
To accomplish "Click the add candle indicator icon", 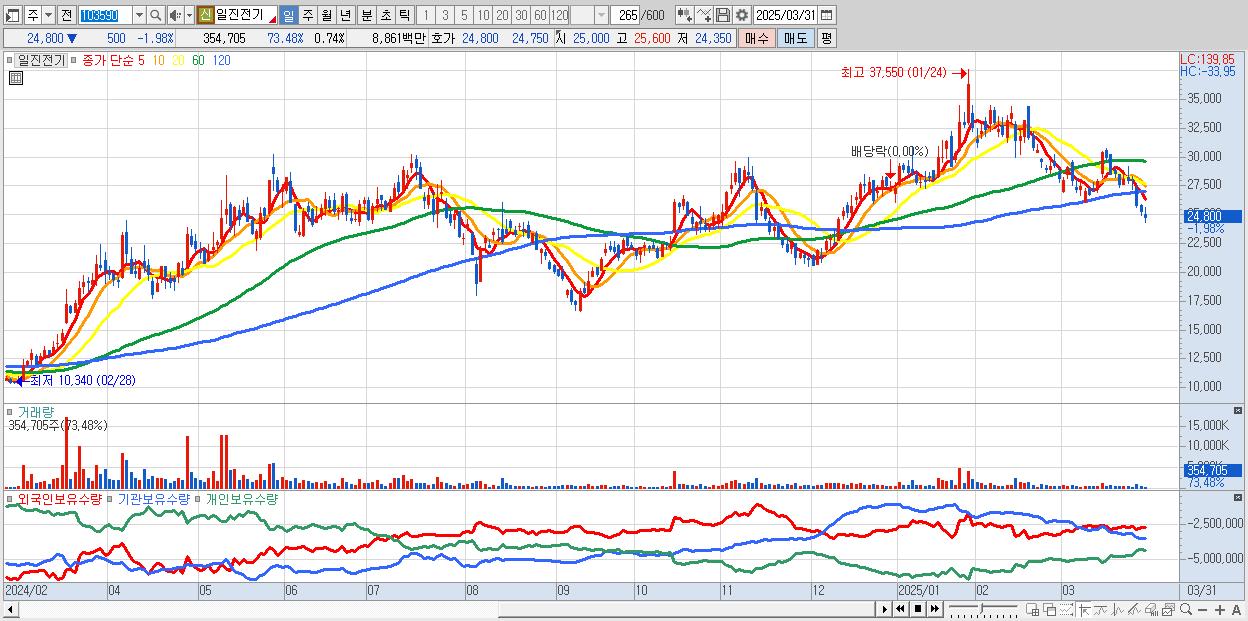I will [x=685, y=15].
